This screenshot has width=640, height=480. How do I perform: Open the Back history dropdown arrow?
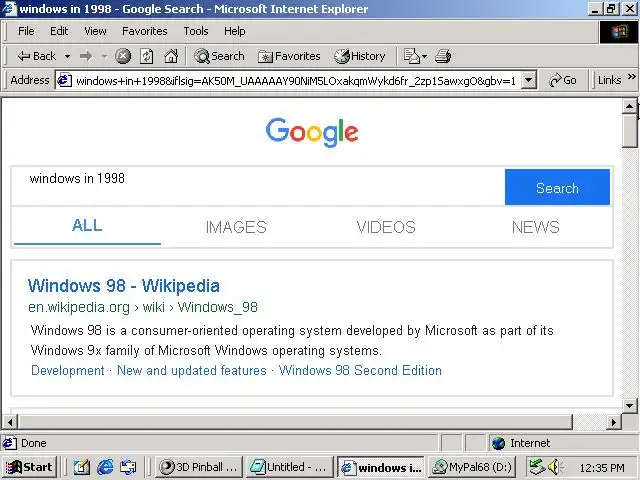(x=67, y=56)
